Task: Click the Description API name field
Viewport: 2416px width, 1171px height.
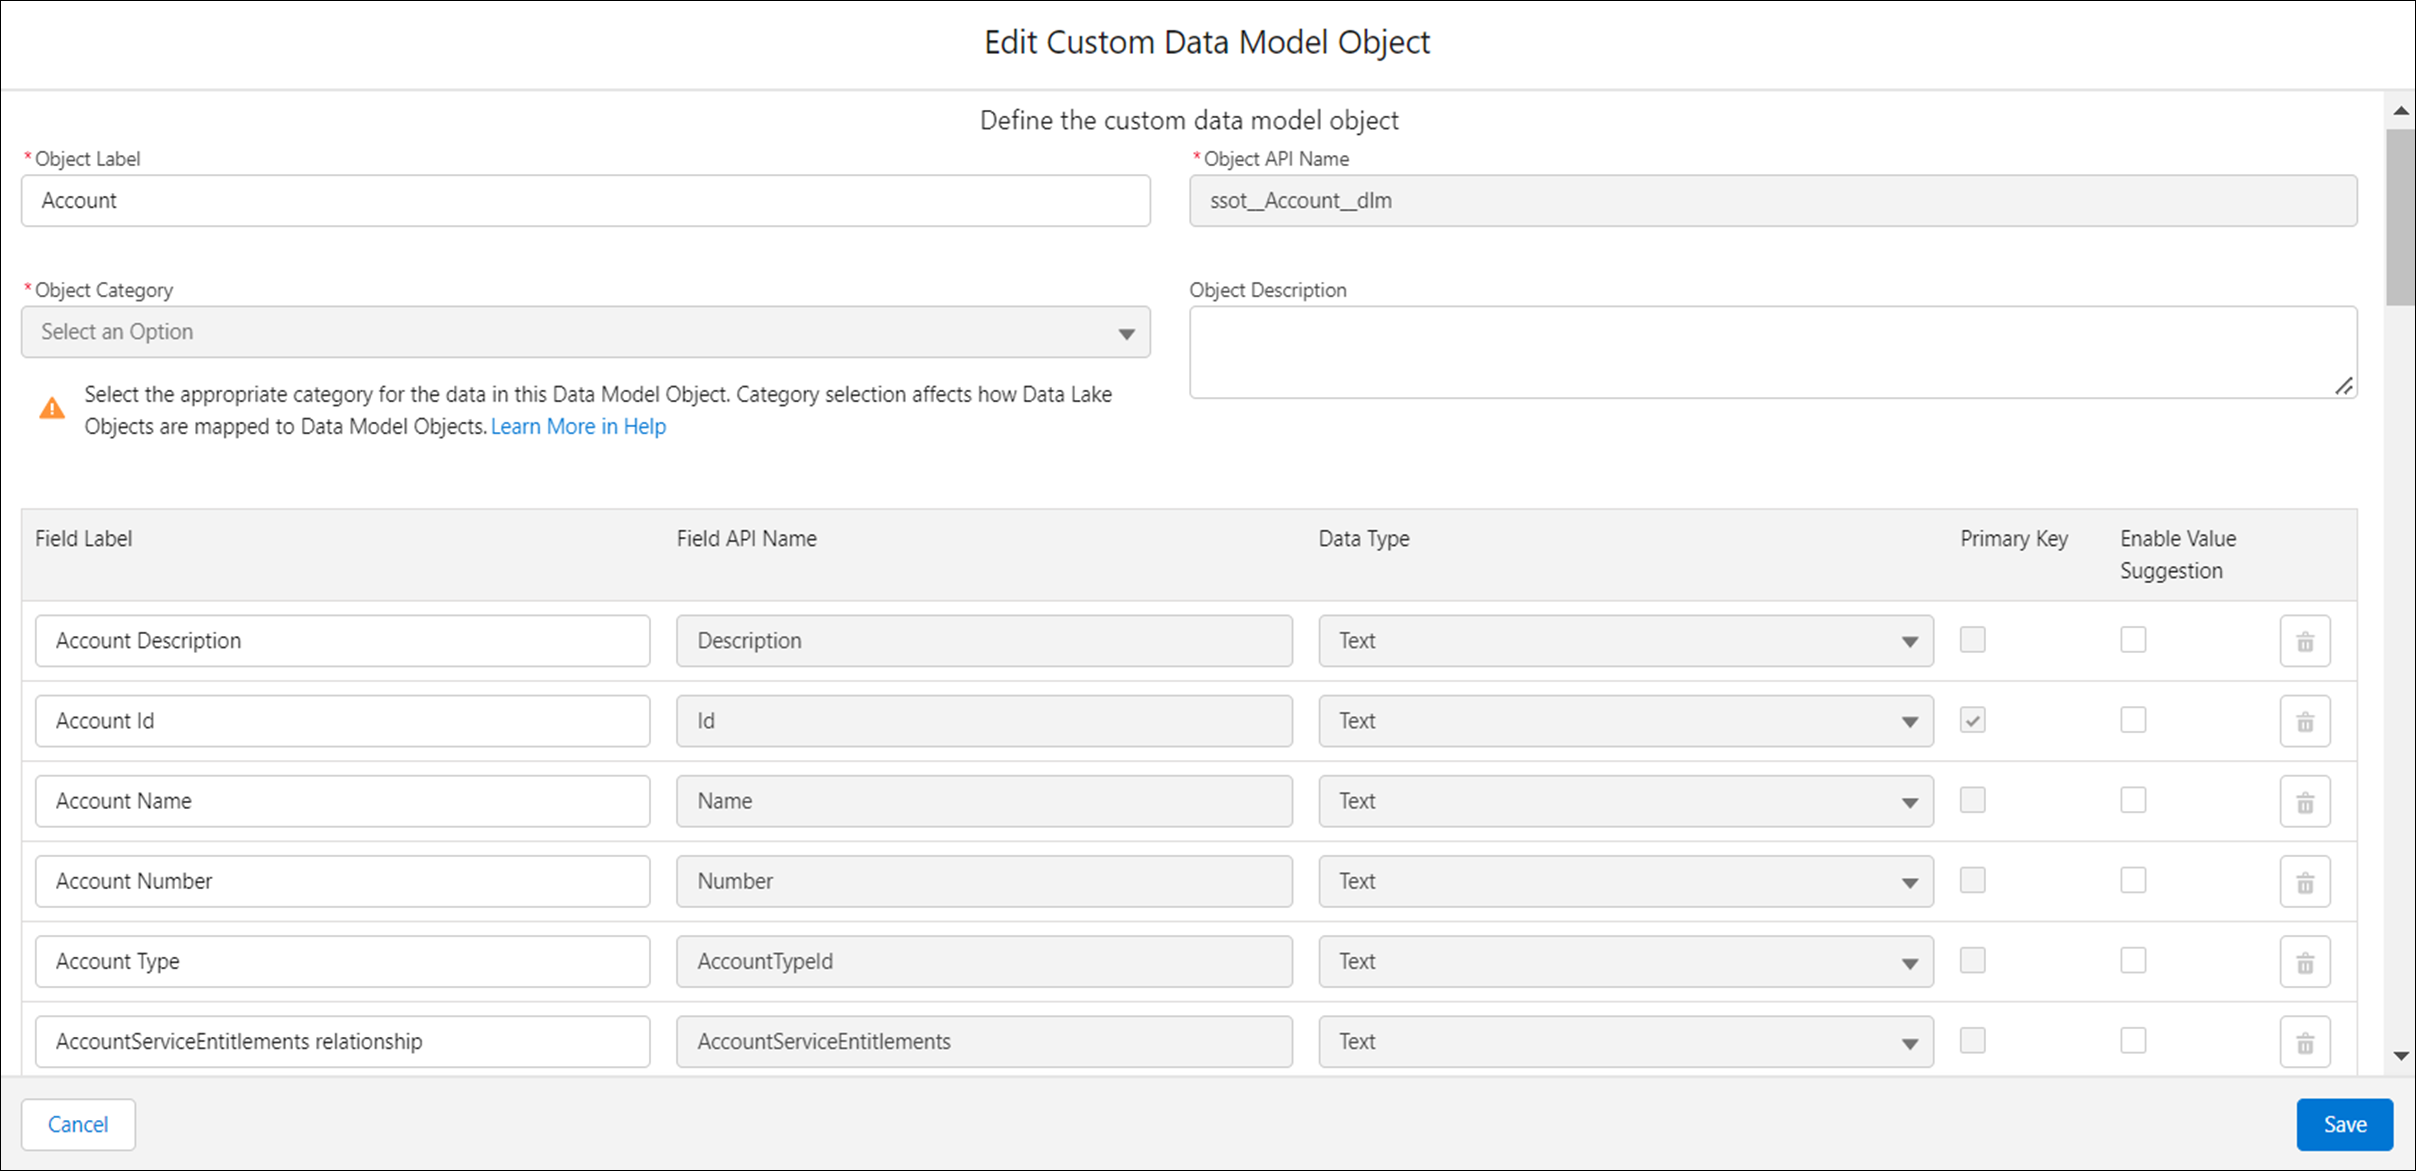Action: 984,641
